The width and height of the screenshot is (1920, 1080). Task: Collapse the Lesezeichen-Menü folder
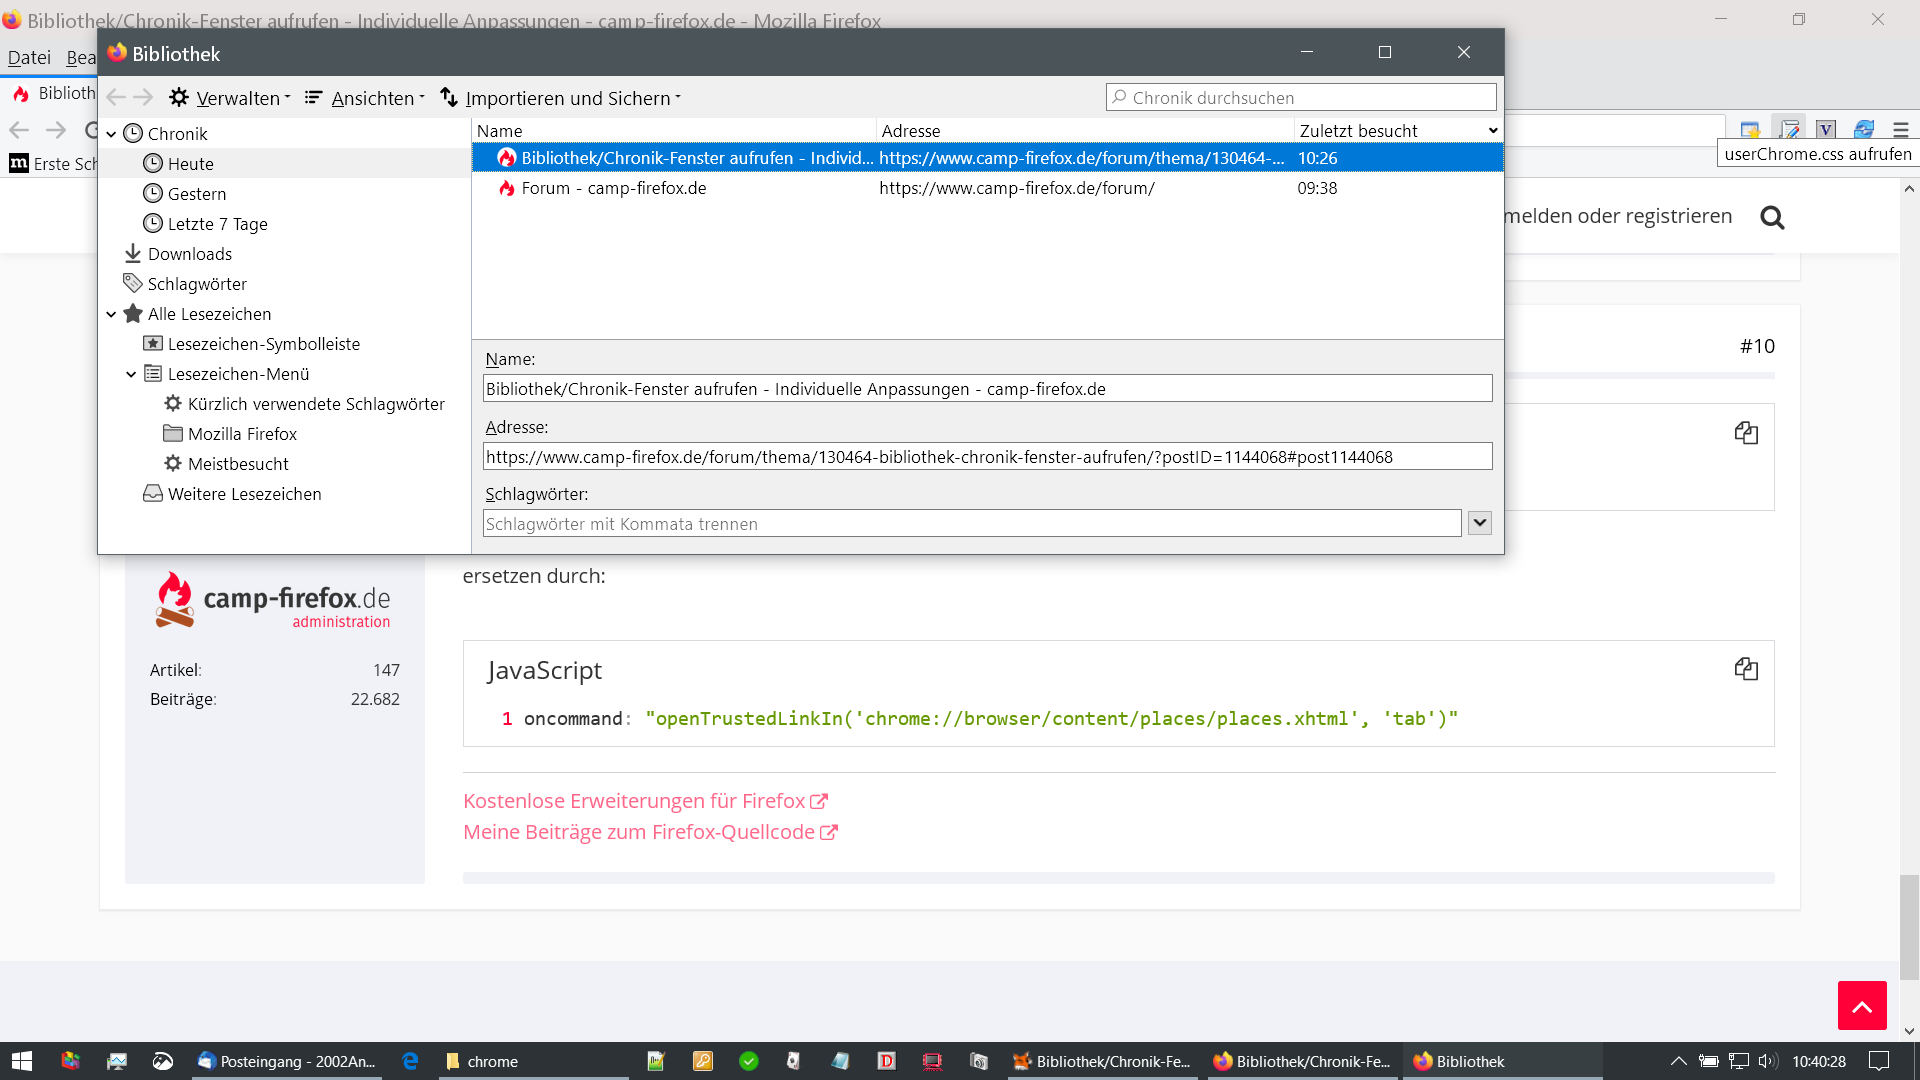pos(131,374)
